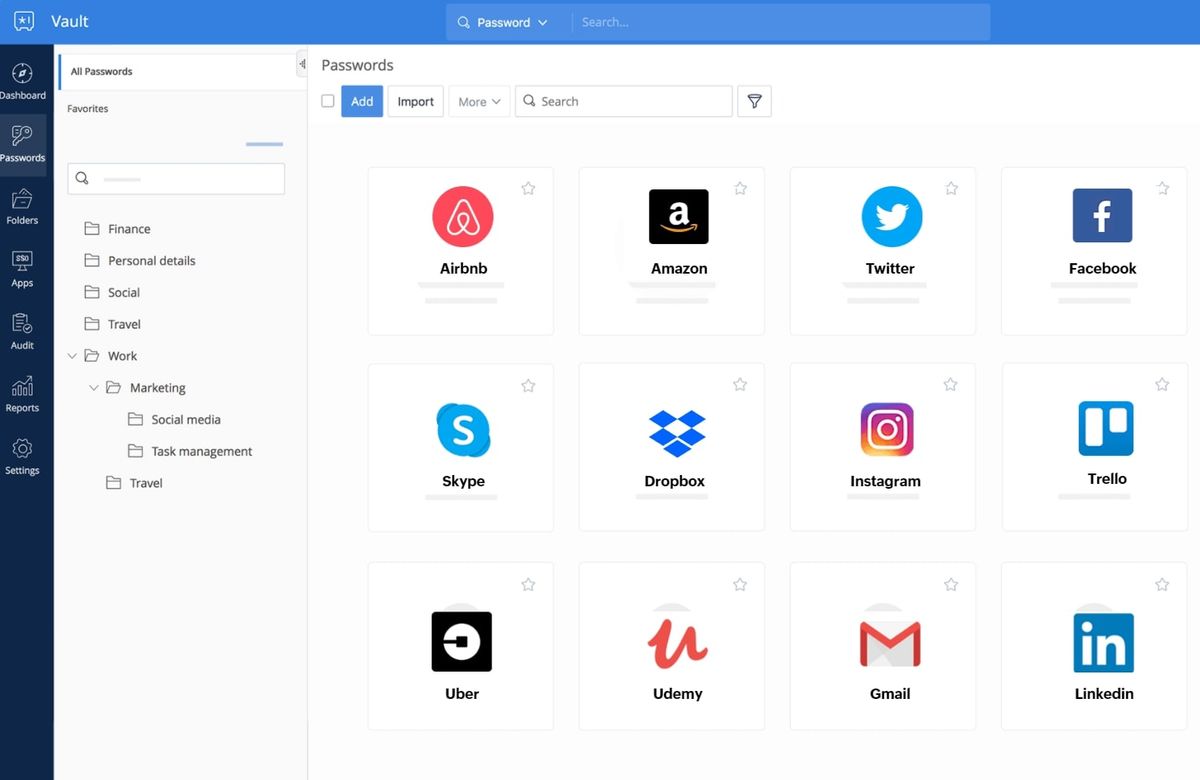Open the Password search type dropdown
The height and width of the screenshot is (780, 1200).
click(x=506, y=21)
